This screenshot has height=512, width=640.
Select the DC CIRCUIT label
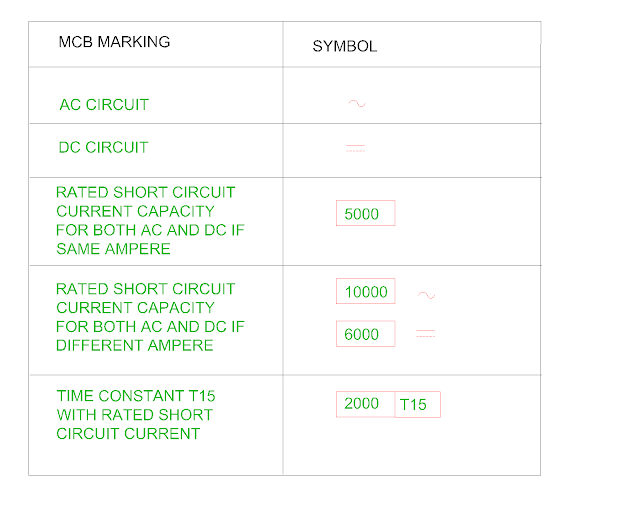(103, 147)
